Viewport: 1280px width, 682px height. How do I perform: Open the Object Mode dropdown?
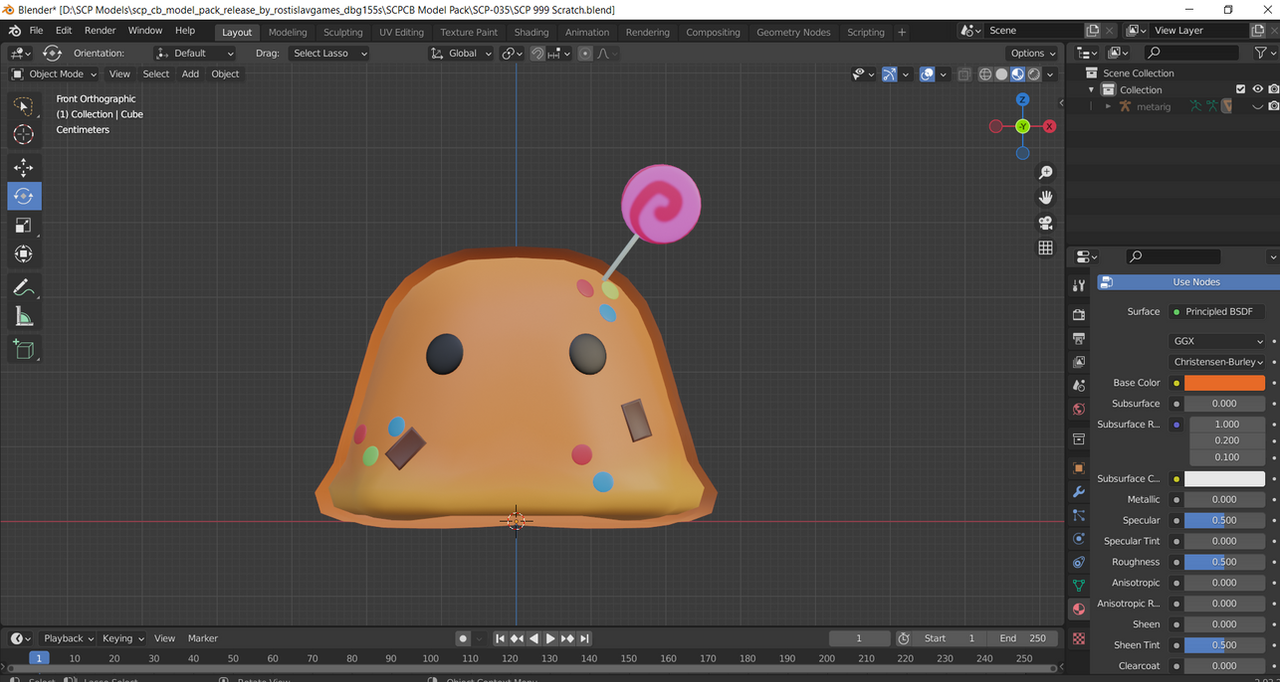tap(54, 74)
